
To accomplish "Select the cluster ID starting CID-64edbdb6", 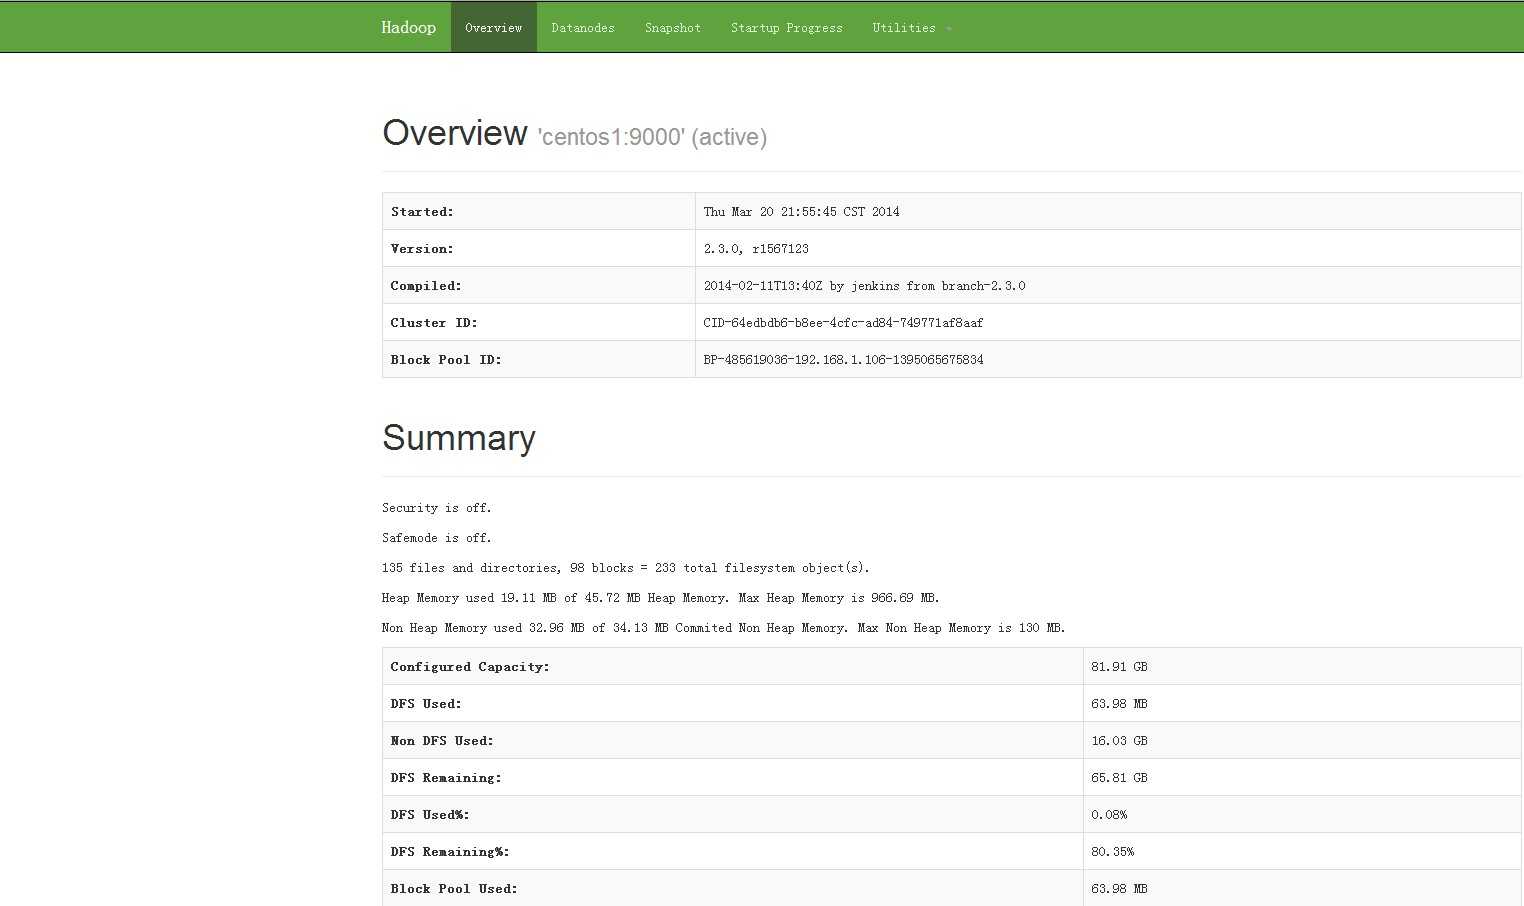I will point(843,322).
